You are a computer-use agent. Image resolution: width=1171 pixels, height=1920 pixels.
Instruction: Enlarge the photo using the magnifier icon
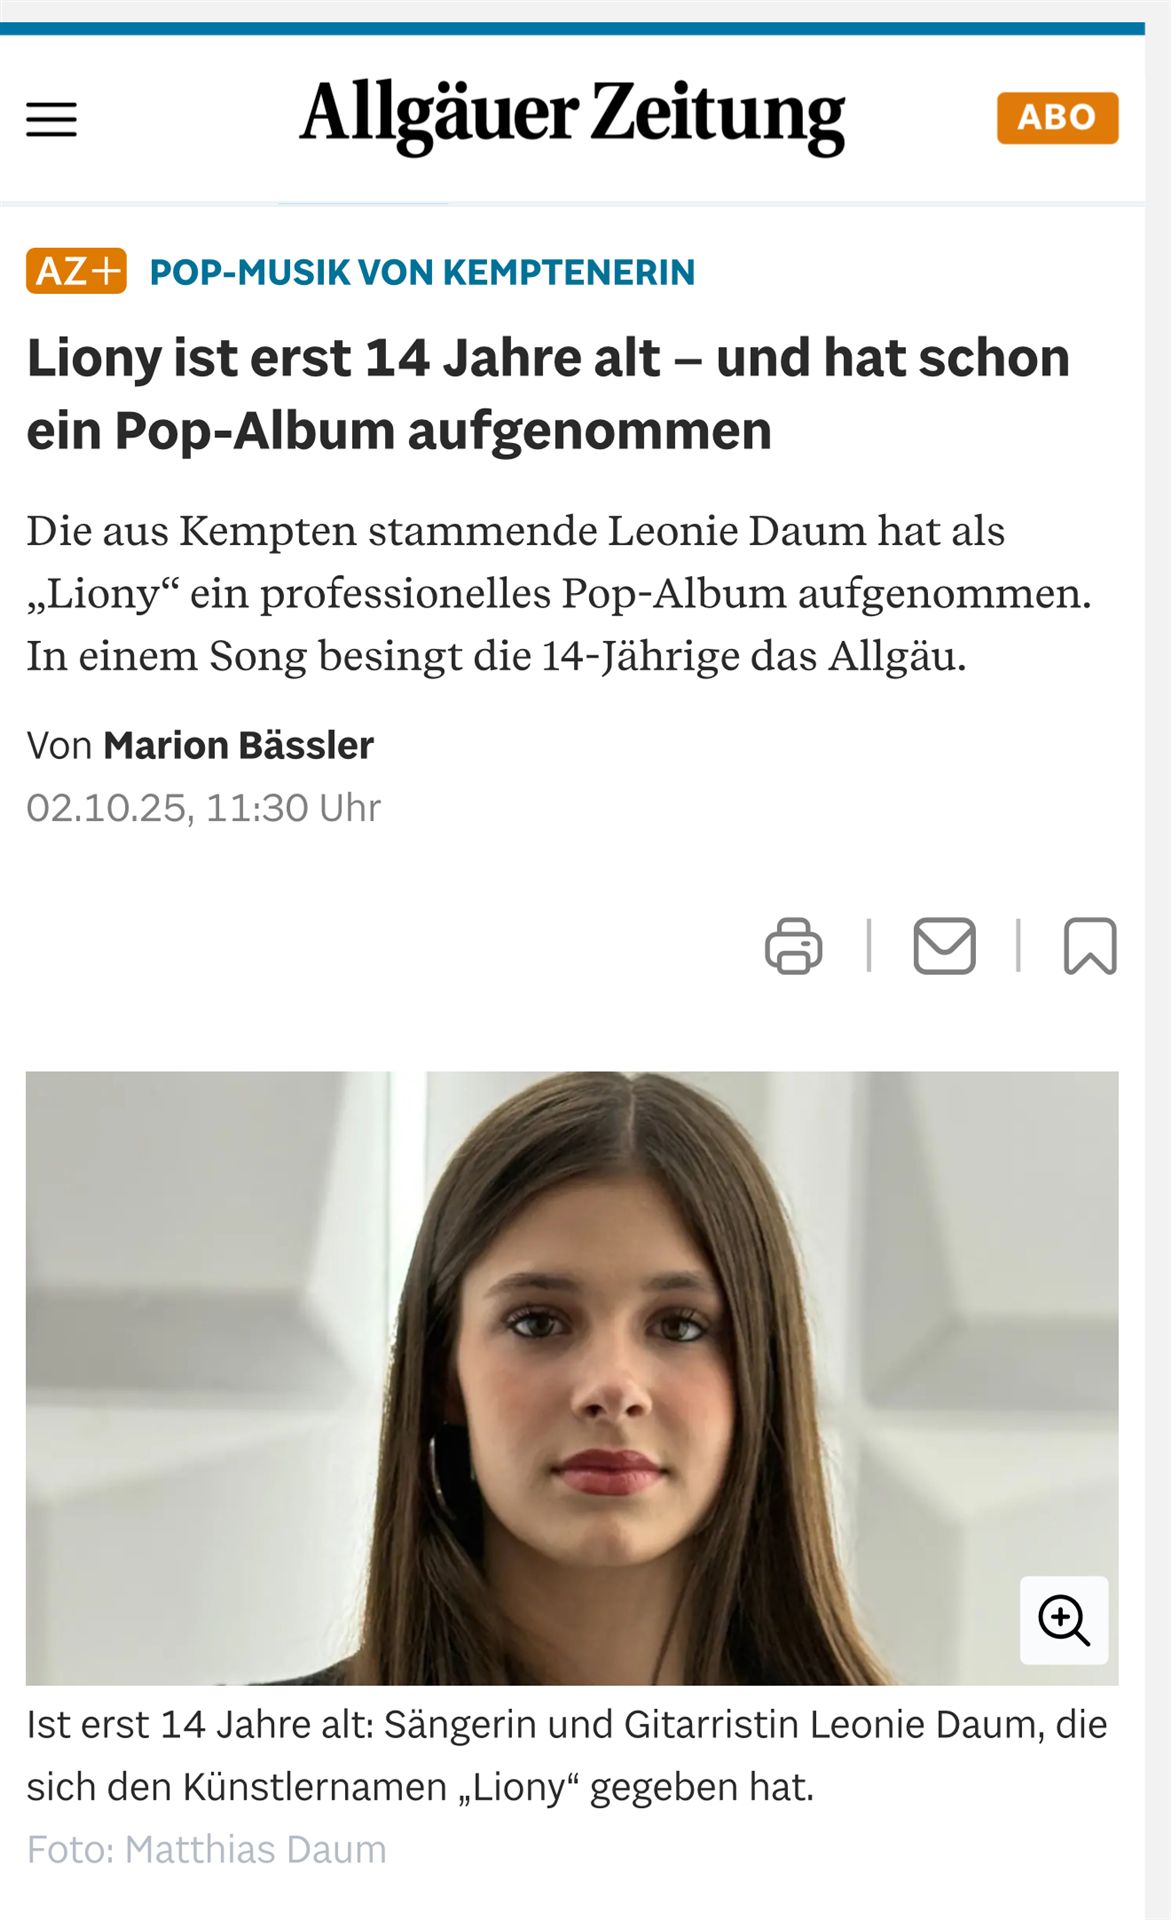1063,1620
